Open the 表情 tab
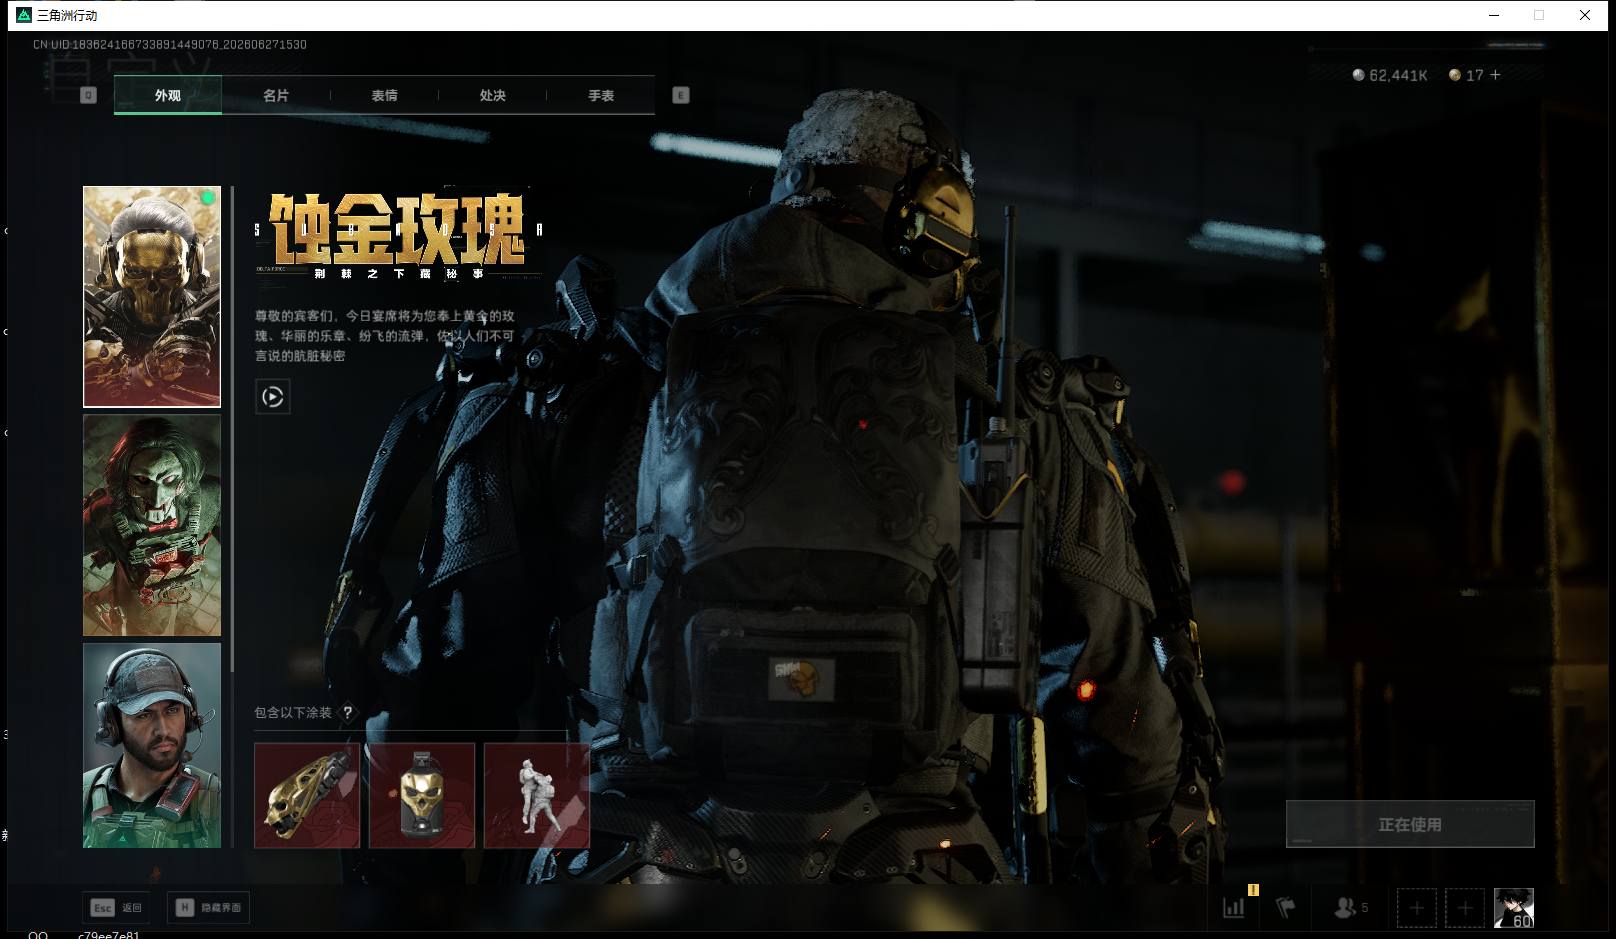 pyautogui.click(x=384, y=95)
